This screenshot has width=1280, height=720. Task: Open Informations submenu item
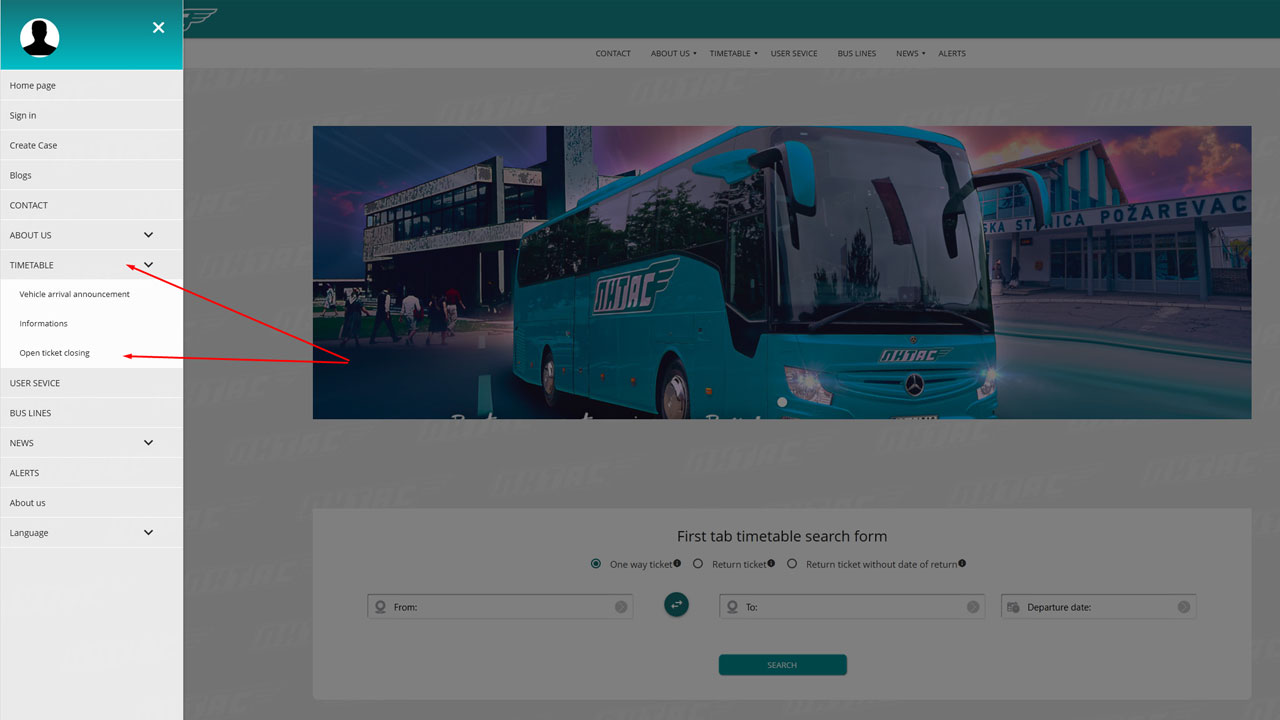click(91, 323)
